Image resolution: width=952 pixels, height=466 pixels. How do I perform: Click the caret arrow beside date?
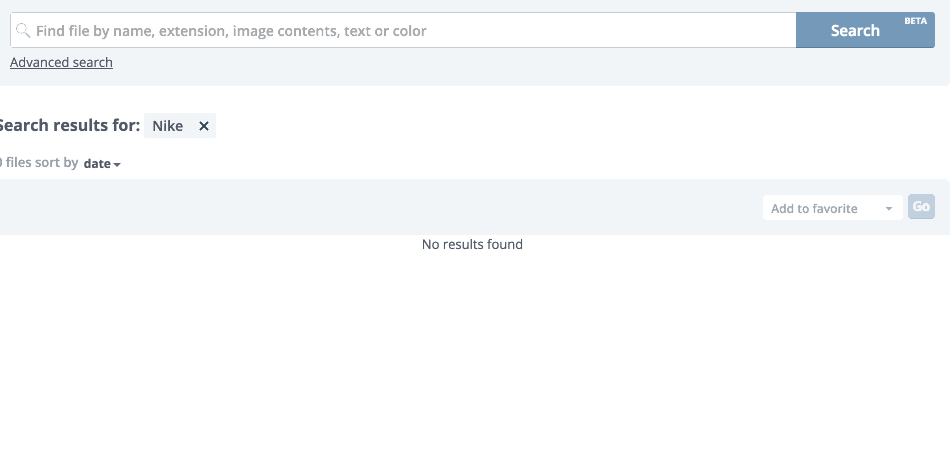pyautogui.click(x=117, y=164)
